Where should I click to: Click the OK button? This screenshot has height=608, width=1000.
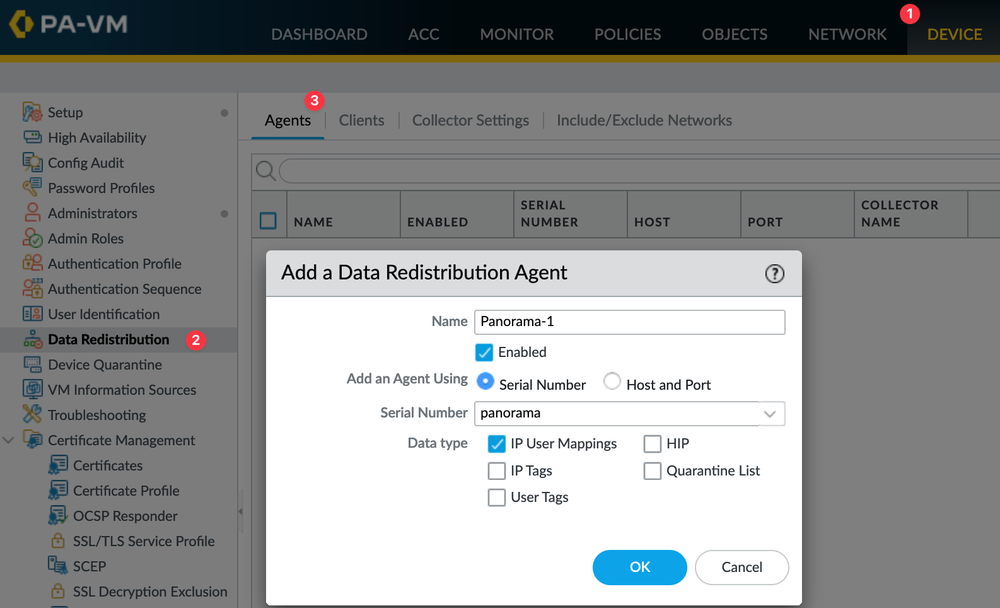[639, 567]
